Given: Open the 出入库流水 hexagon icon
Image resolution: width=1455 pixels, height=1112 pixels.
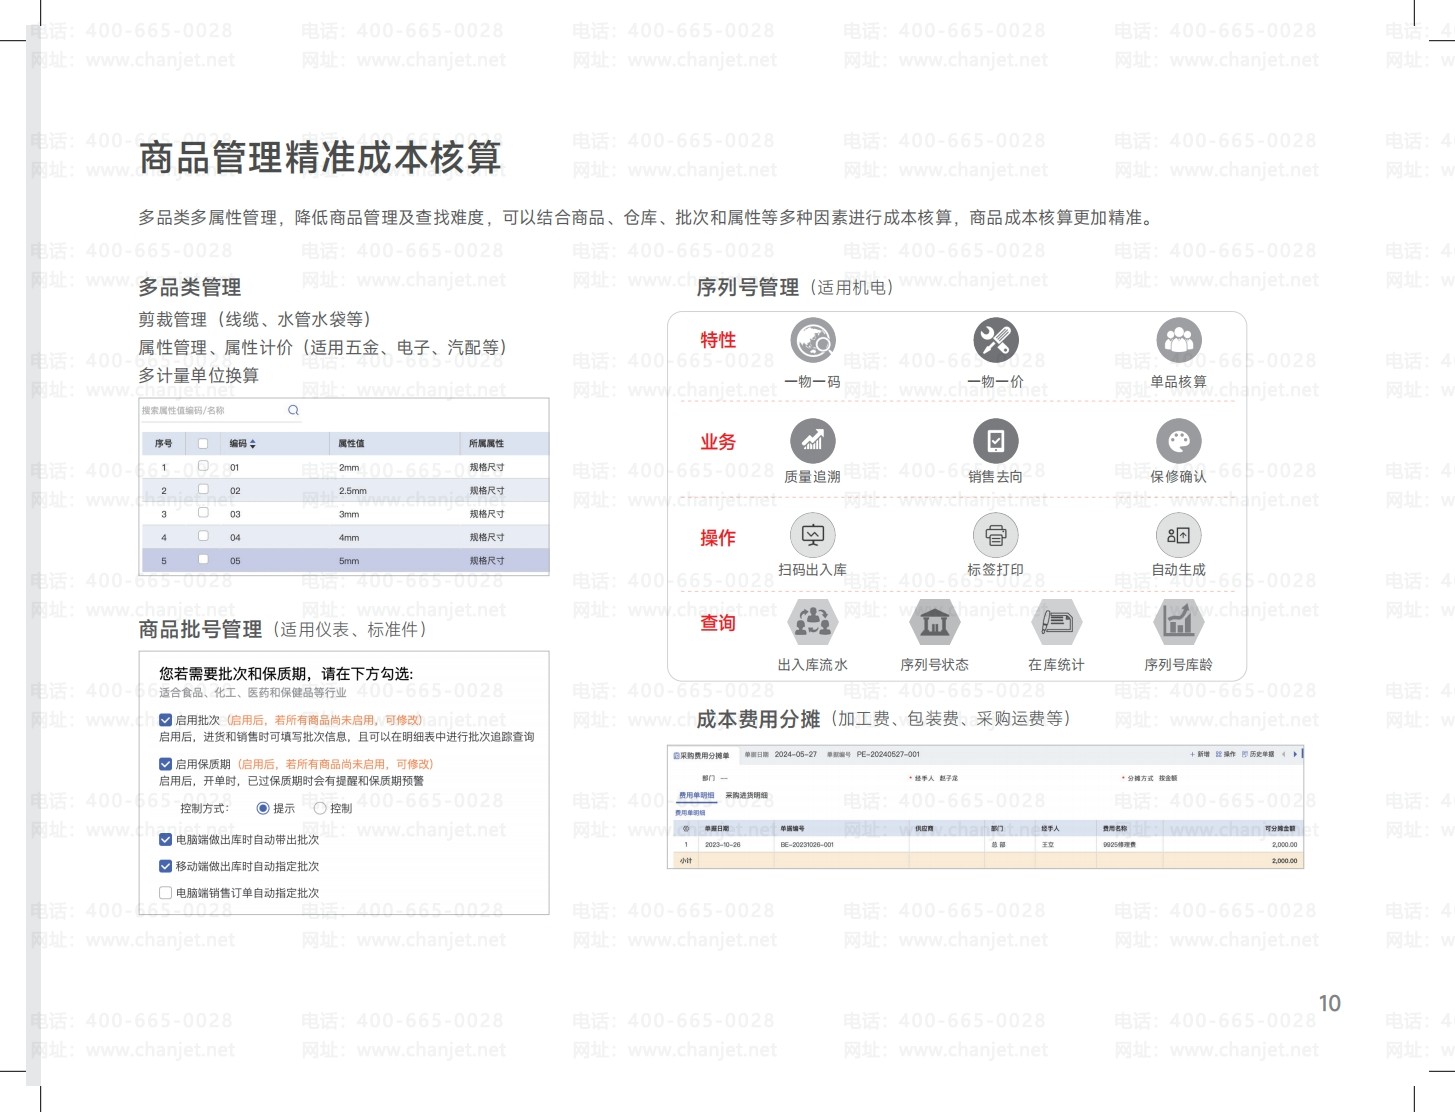Looking at the screenshot, I should [x=813, y=622].
